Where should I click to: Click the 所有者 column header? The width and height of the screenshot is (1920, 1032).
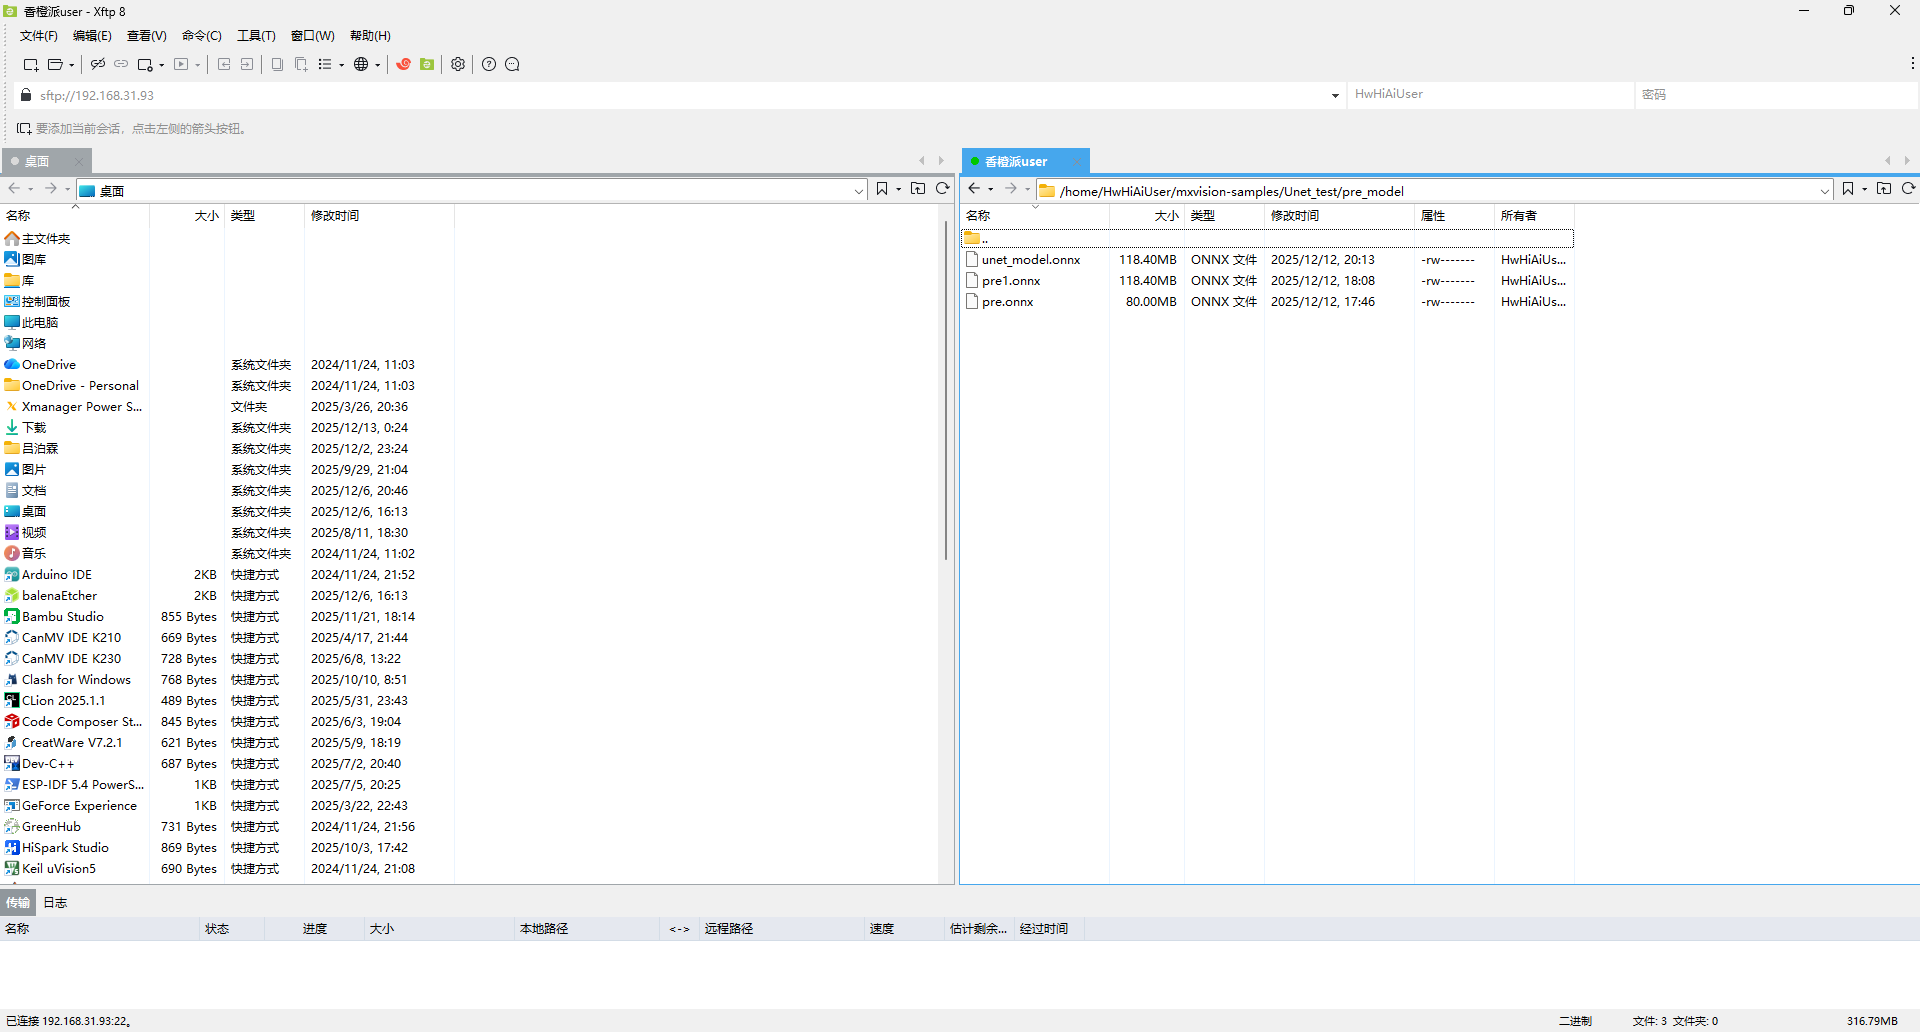tap(1533, 215)
